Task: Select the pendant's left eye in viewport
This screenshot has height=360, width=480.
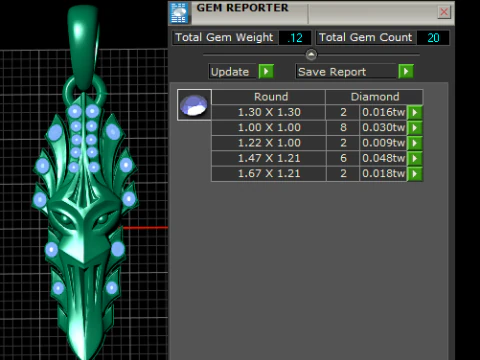Action: point(65,219)
